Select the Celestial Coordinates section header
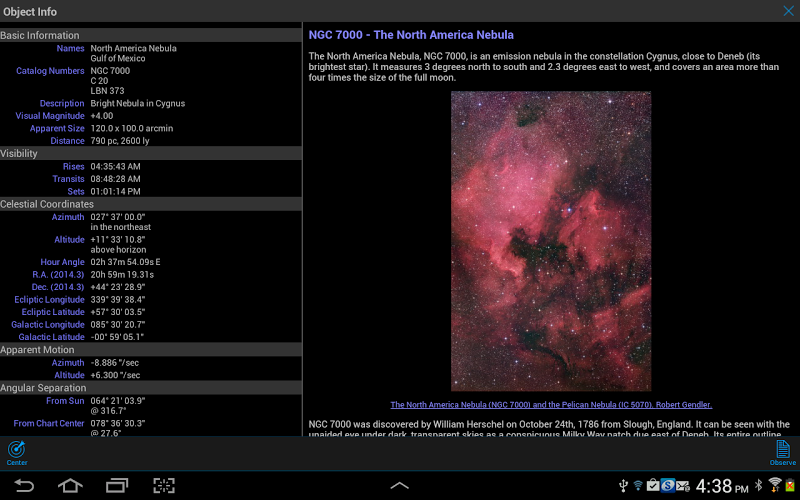The width and height of the screenshot is (800, 500). click(151, 204)
